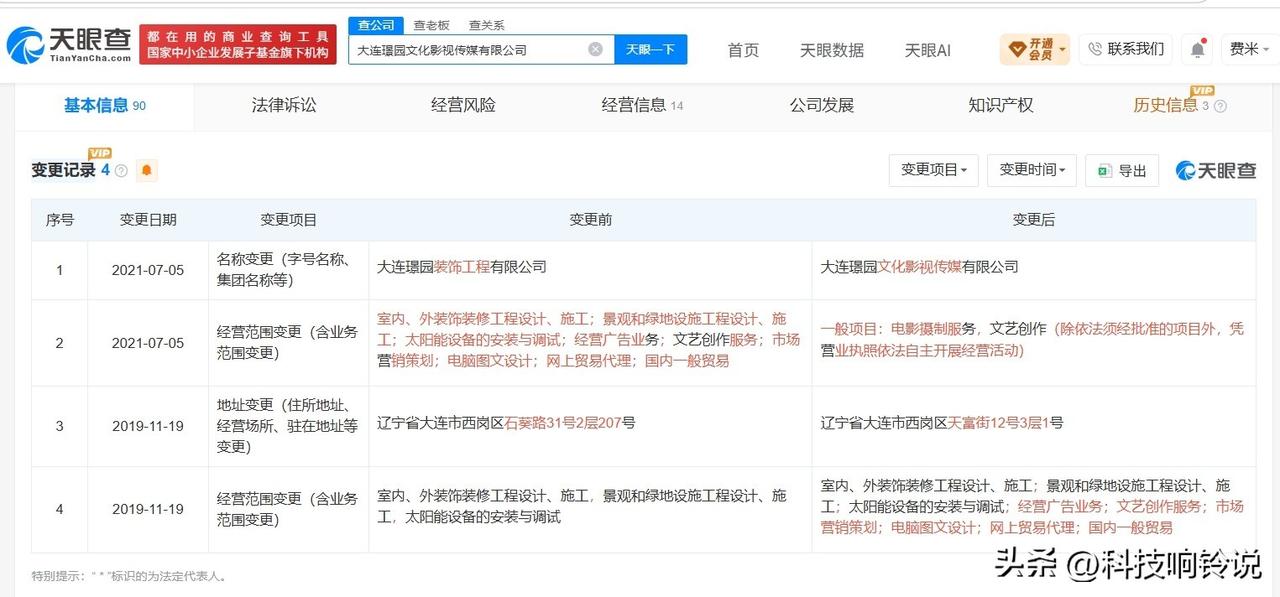The height and width of the screenshot is (597, 1280).
Task: Click the 开通会员 VIP button
Action: click(1034, 49)
